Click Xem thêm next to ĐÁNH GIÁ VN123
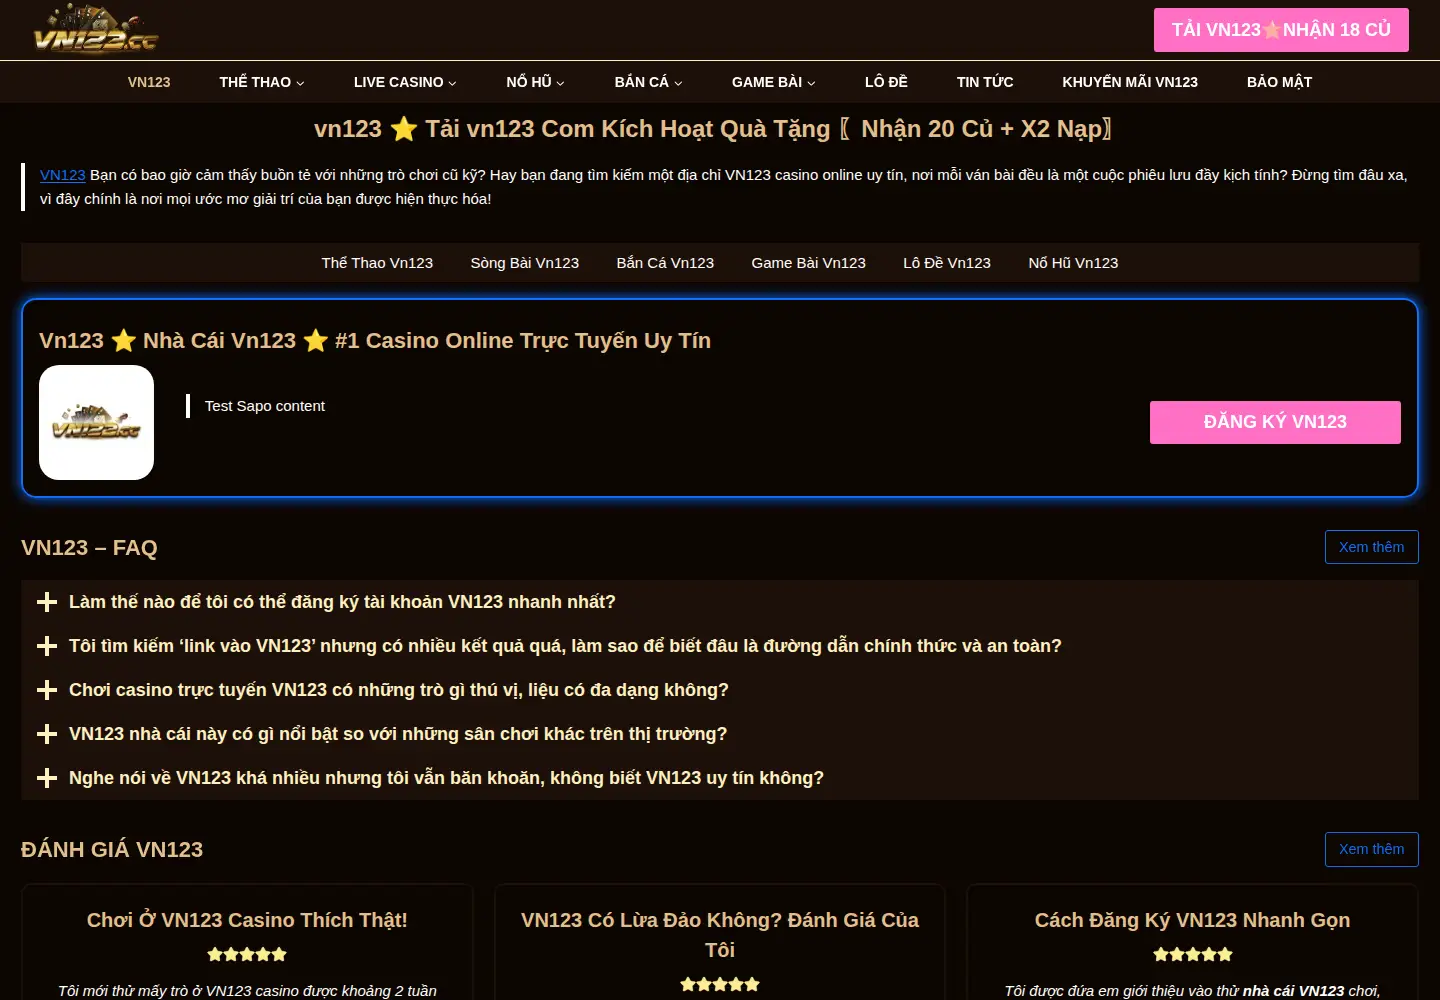This screenshot has height=1000, width=1440. coord(1371,849)
